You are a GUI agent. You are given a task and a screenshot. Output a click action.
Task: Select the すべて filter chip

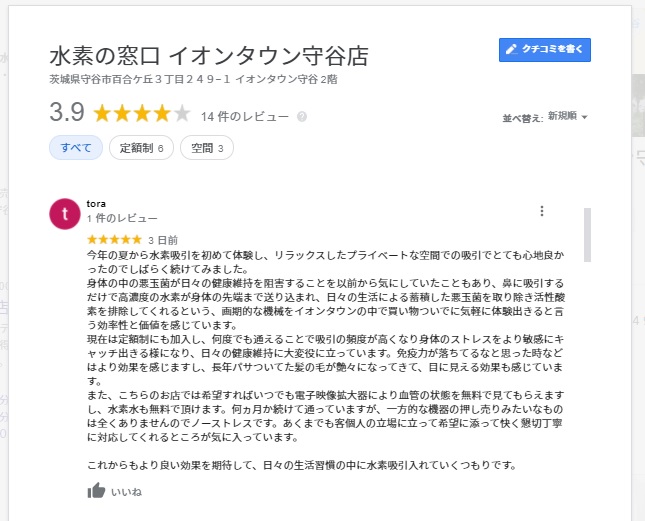76,148
